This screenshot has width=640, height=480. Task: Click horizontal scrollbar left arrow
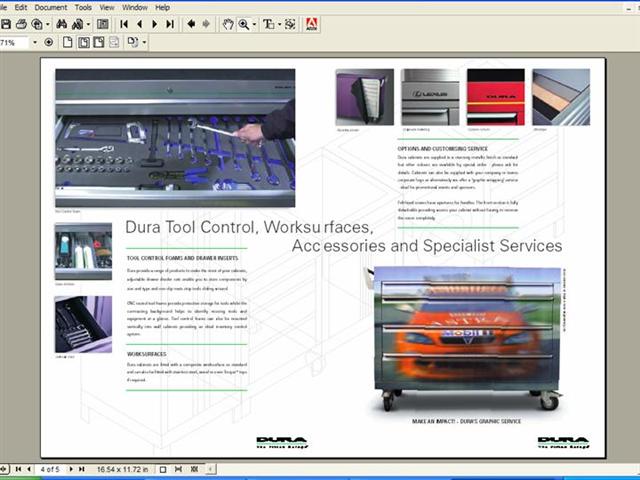211,469
